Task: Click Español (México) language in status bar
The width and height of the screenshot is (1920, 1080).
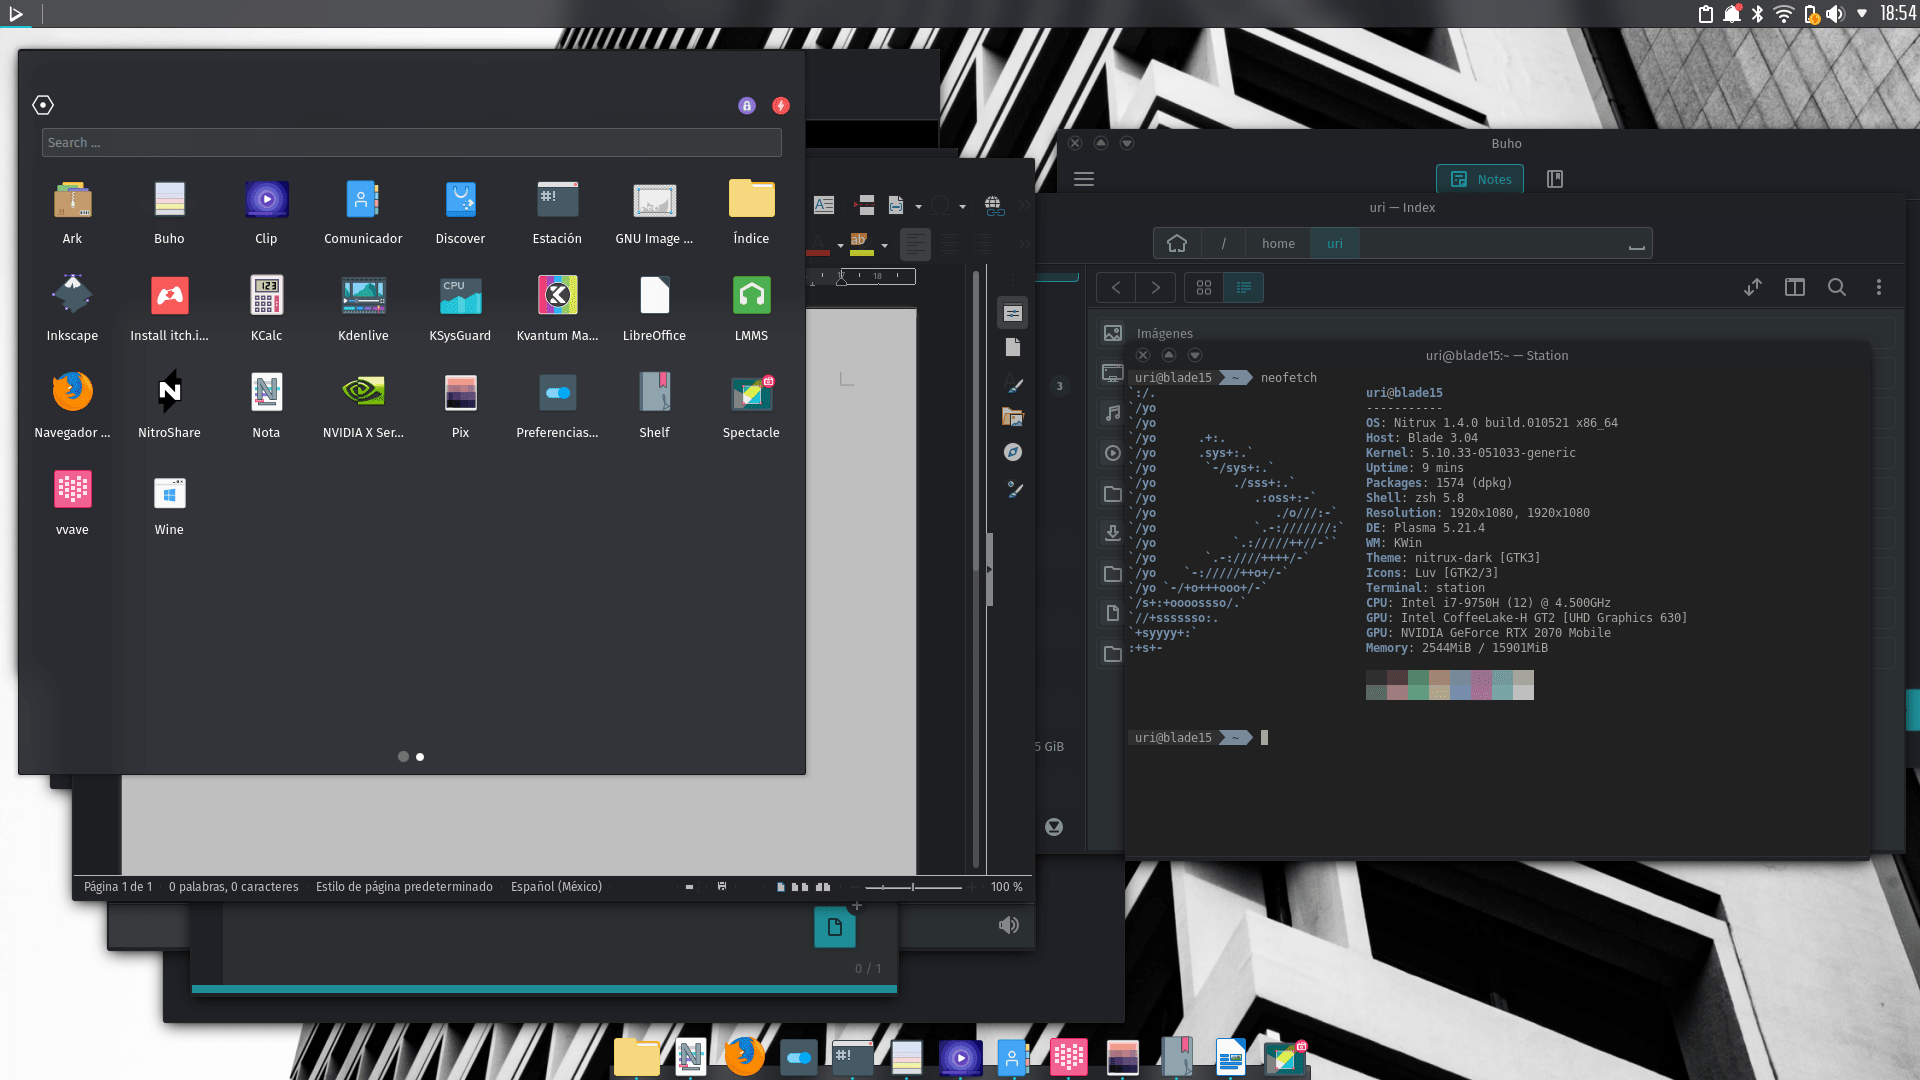Action: coord(556,887)
